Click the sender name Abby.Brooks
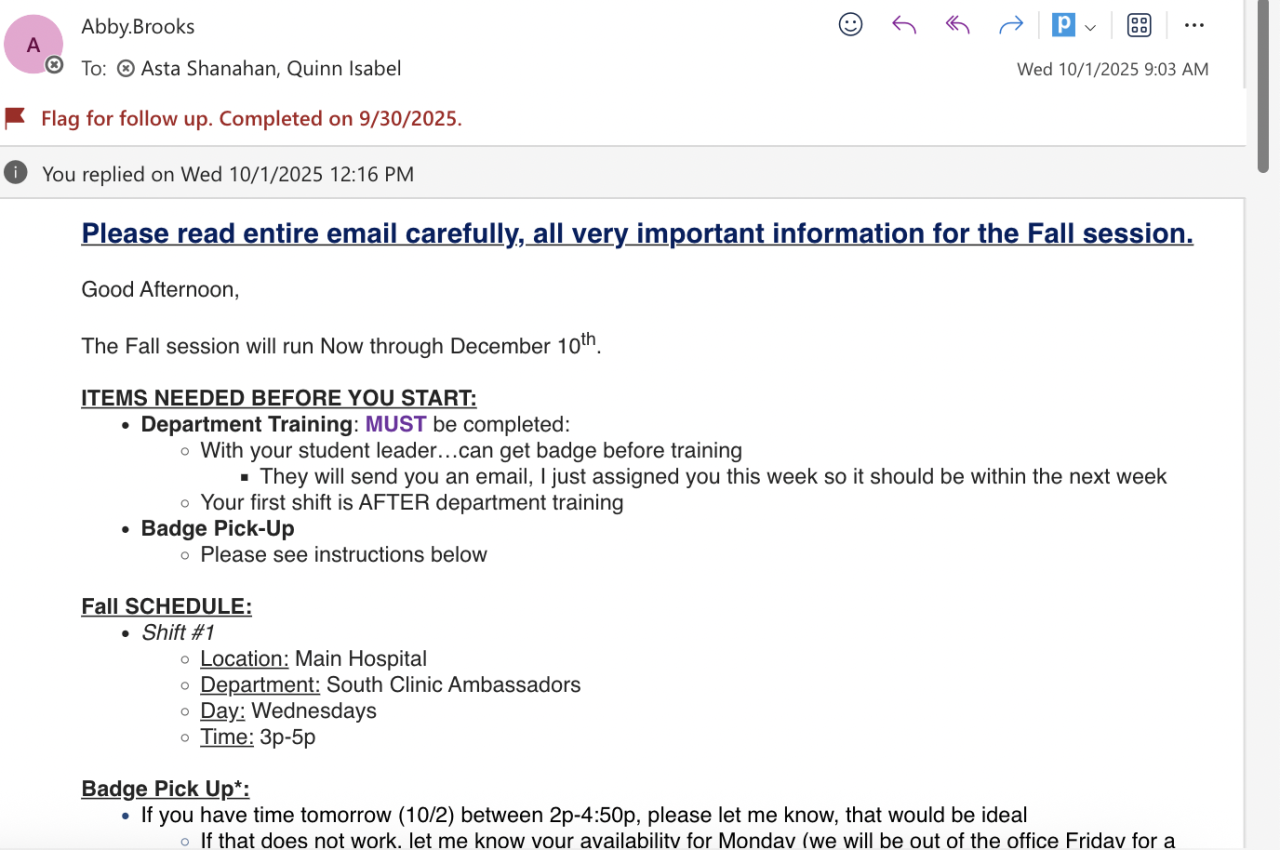 click(138, 27)
